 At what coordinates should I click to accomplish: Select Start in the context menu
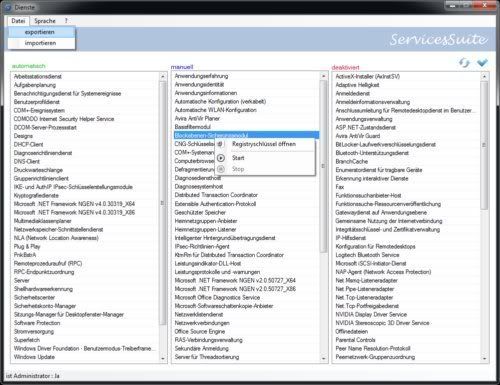265,158
